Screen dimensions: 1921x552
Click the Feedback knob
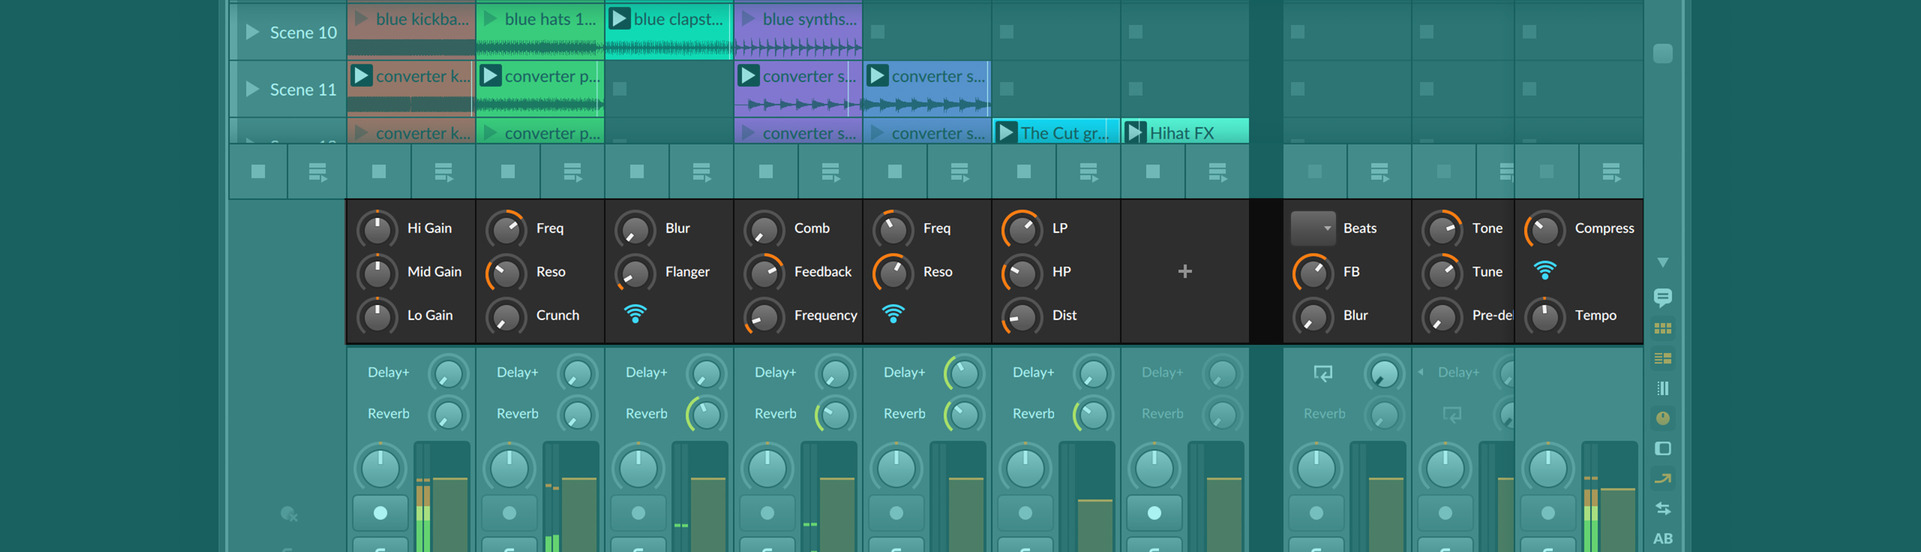coord(764,272)
